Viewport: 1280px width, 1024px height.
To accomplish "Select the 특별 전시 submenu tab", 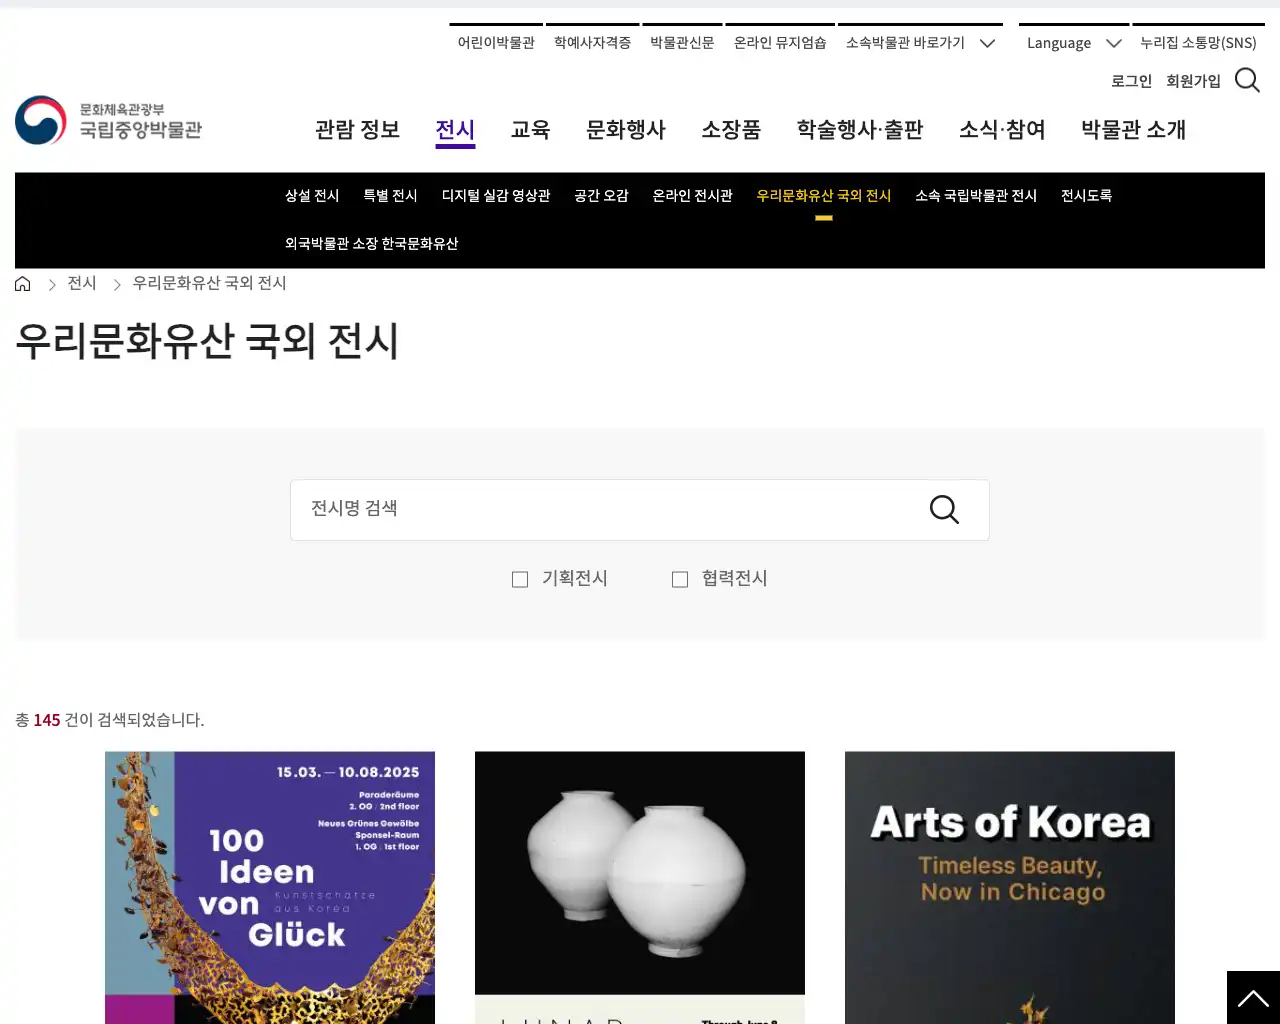I will click(390, 196).
